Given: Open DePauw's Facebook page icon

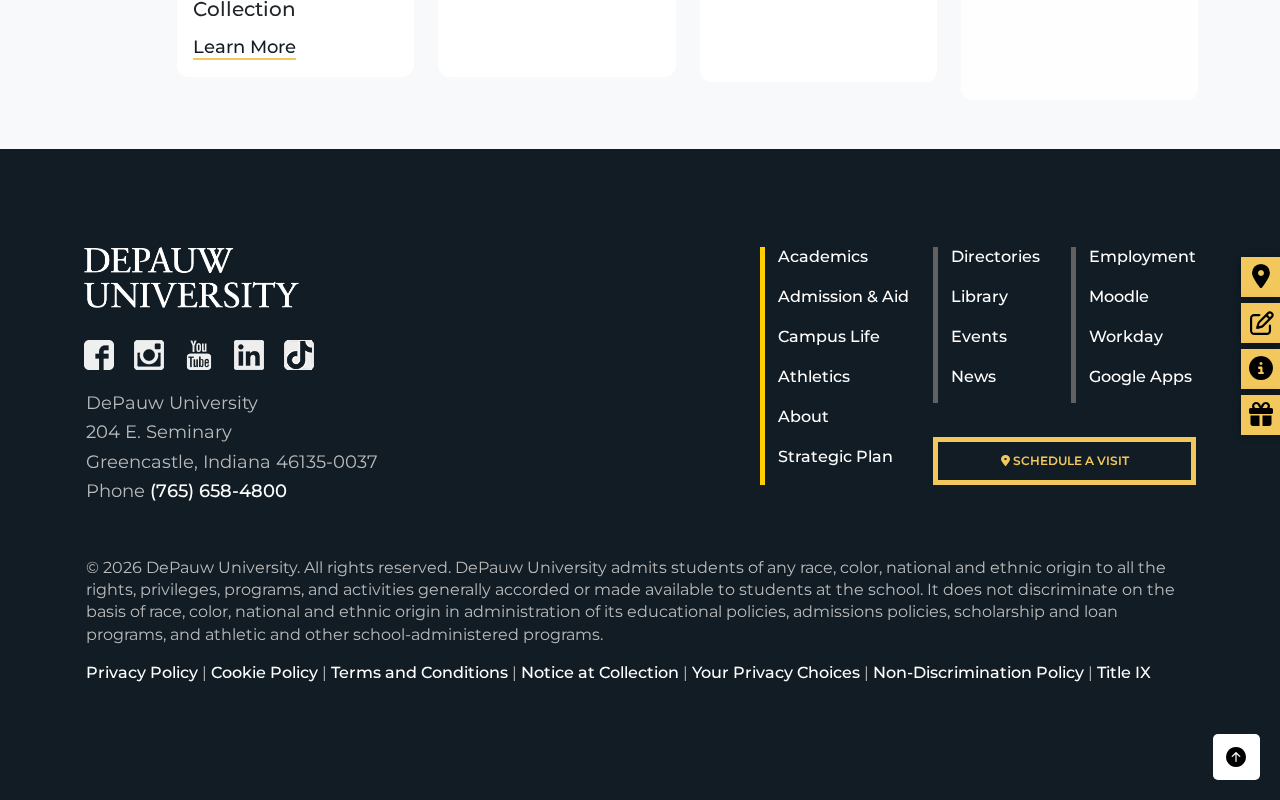Looking at the screenshot, I should 99,355.
